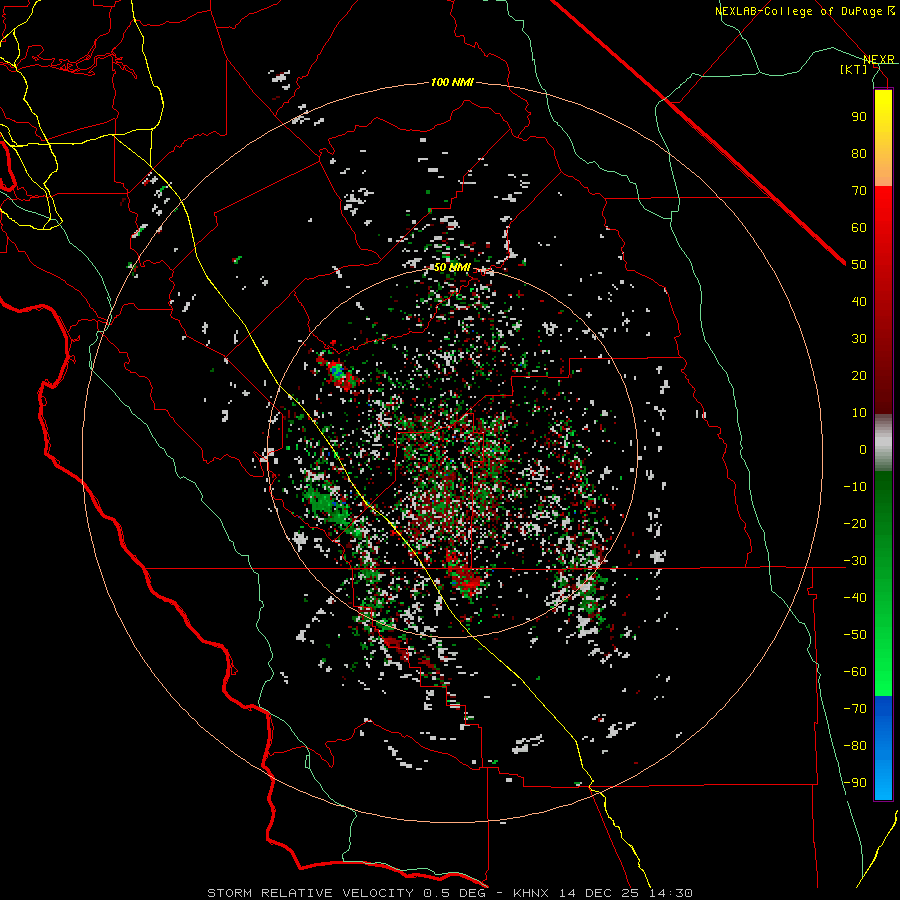Click the 60 value on the velocity scale
900x900 pixels.
(859, 227)
